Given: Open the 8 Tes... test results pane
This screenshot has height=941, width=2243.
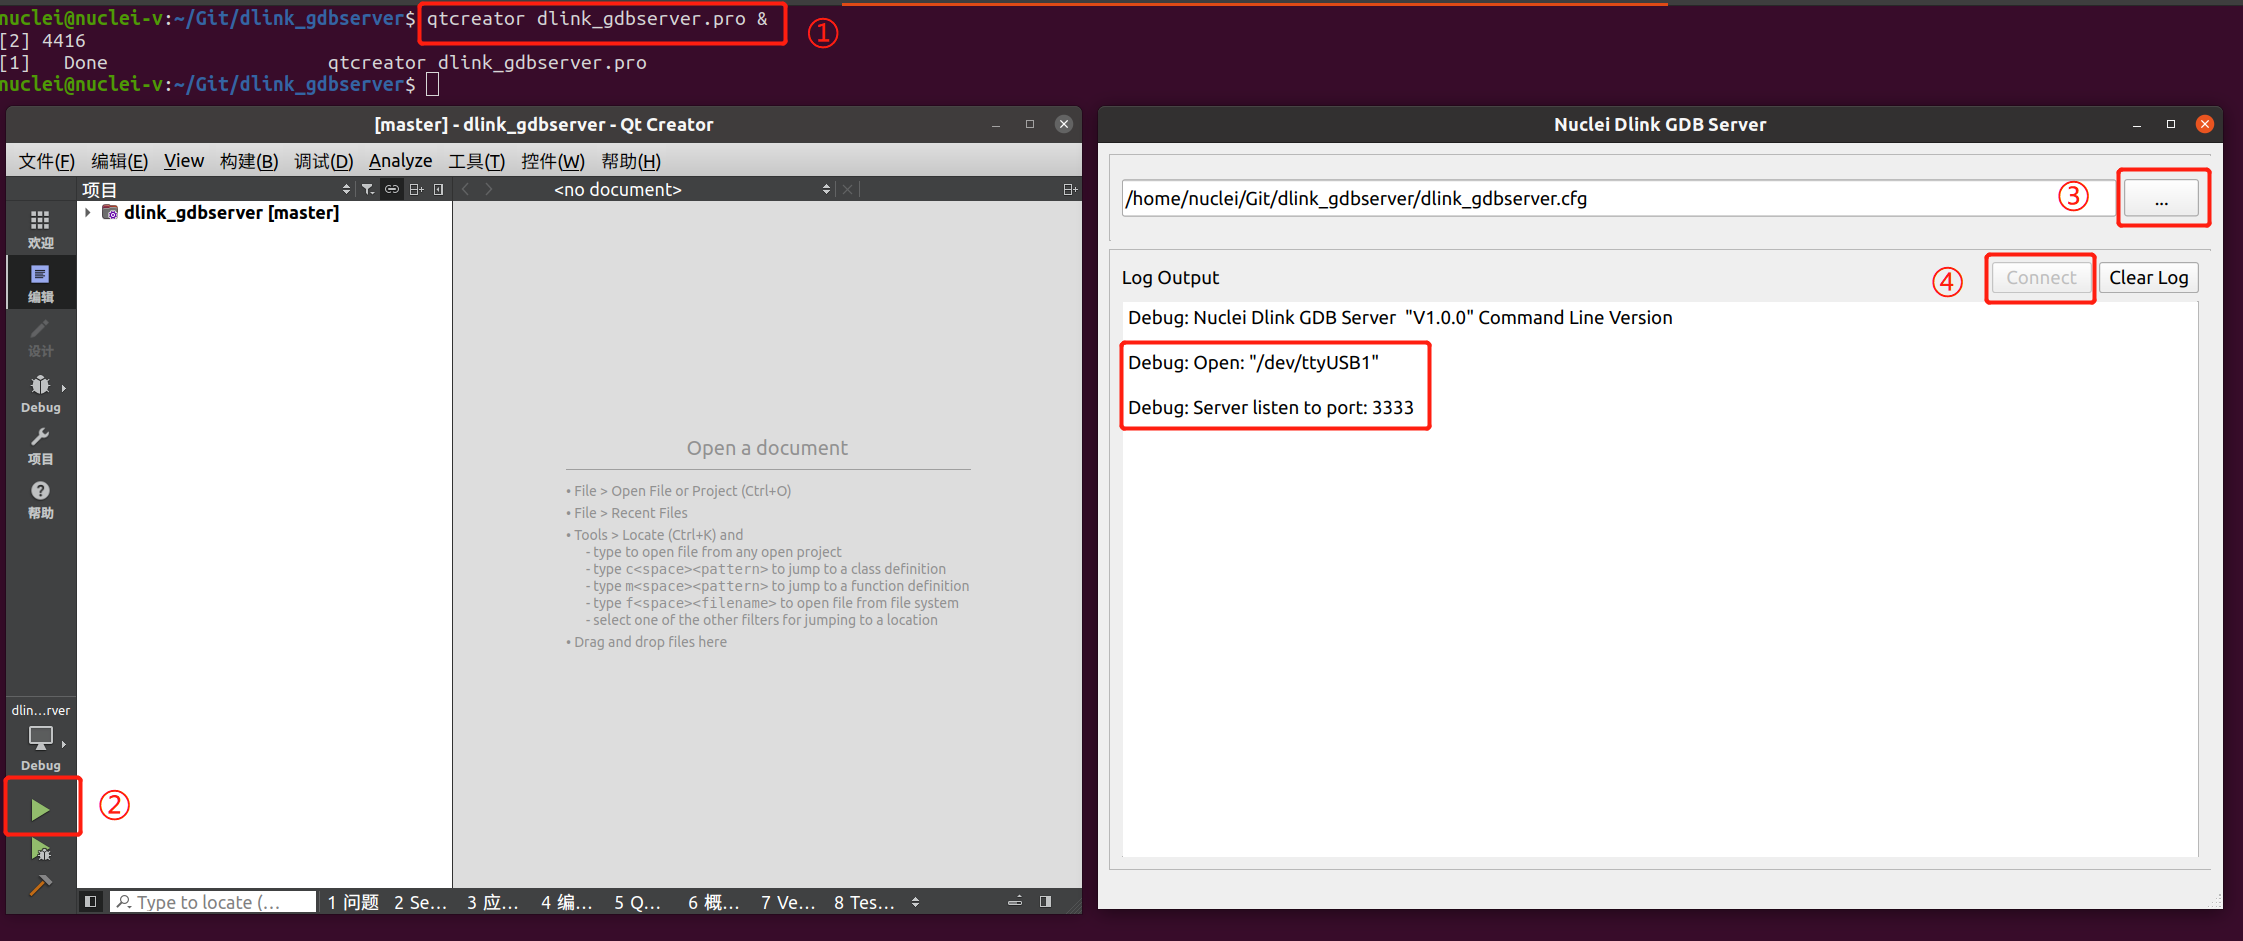Looking at the screenshot, I should pyautogui.click(x=864, y=902).
